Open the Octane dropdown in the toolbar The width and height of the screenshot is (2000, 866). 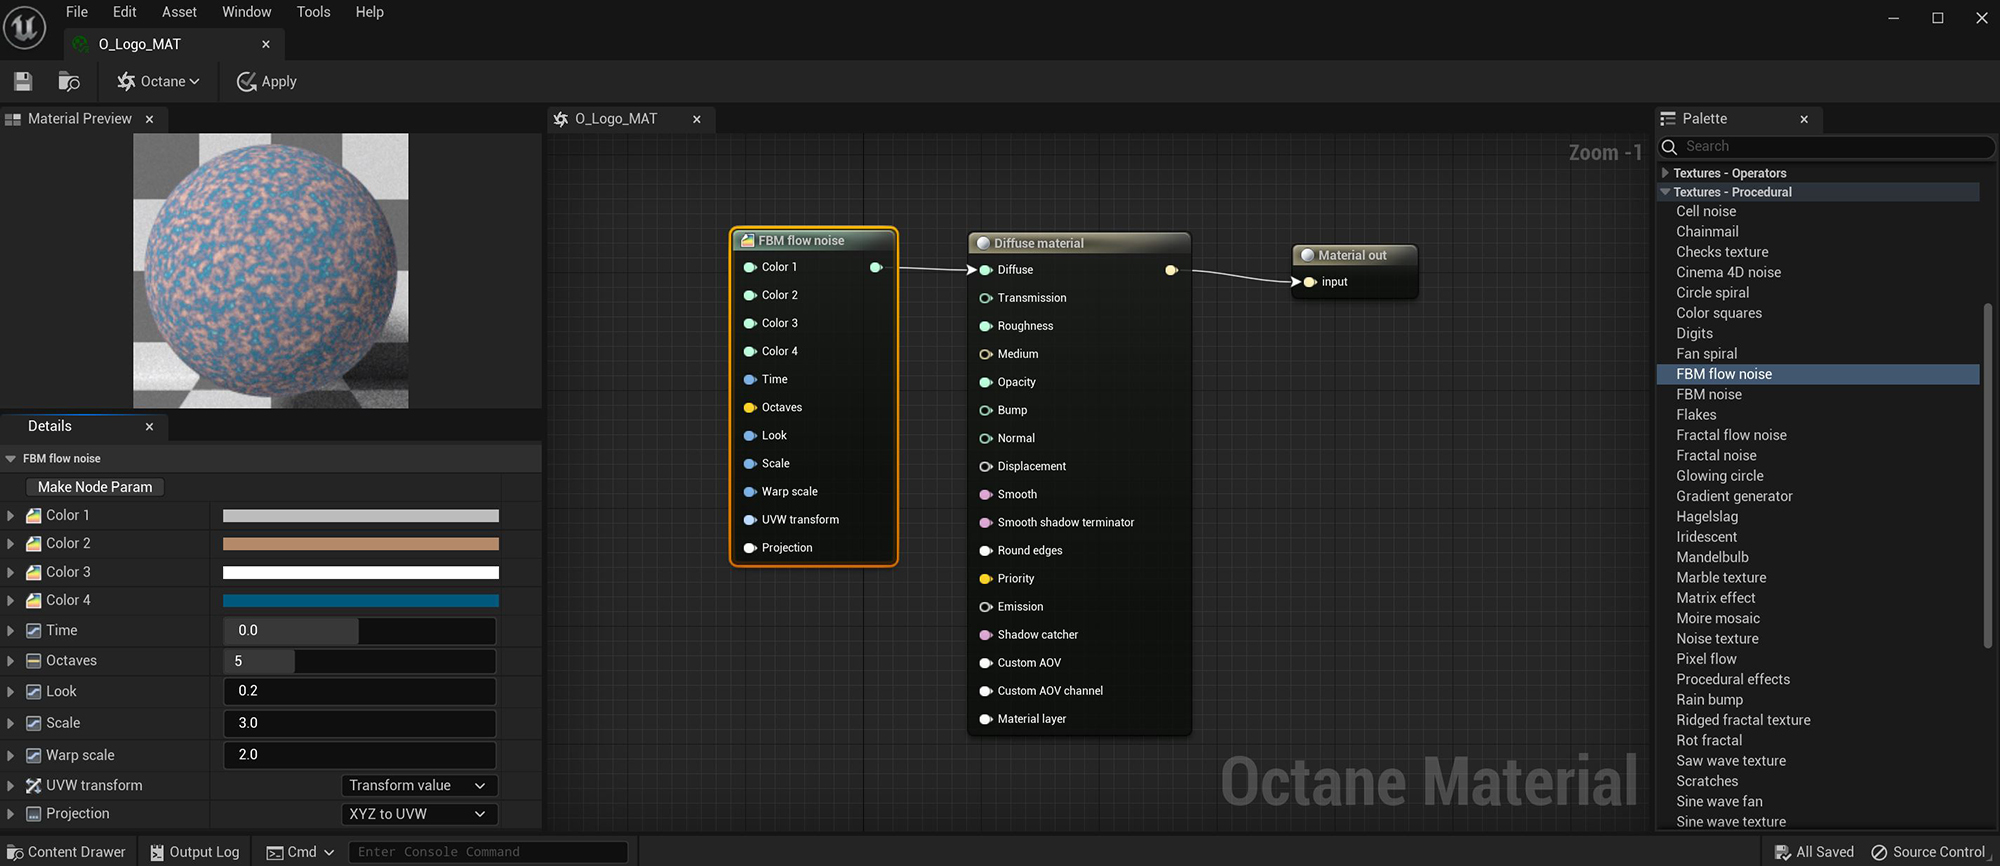[158, 82]
